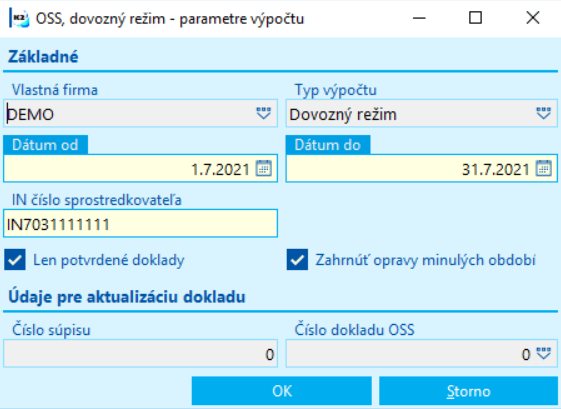Maximize the parameters dialog window

coord(475,18)
